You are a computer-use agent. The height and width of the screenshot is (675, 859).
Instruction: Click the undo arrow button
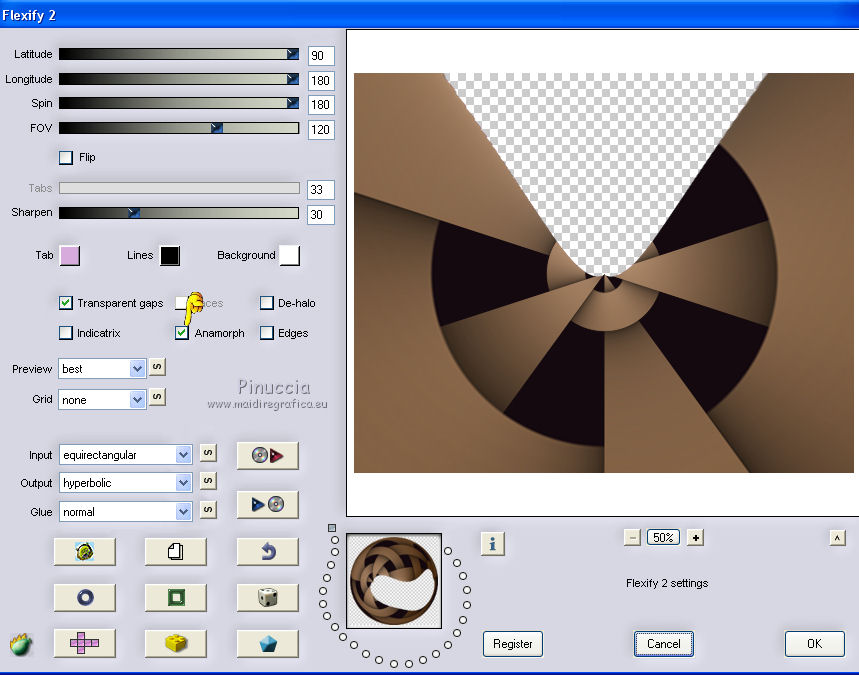click(x=267, y=551)
